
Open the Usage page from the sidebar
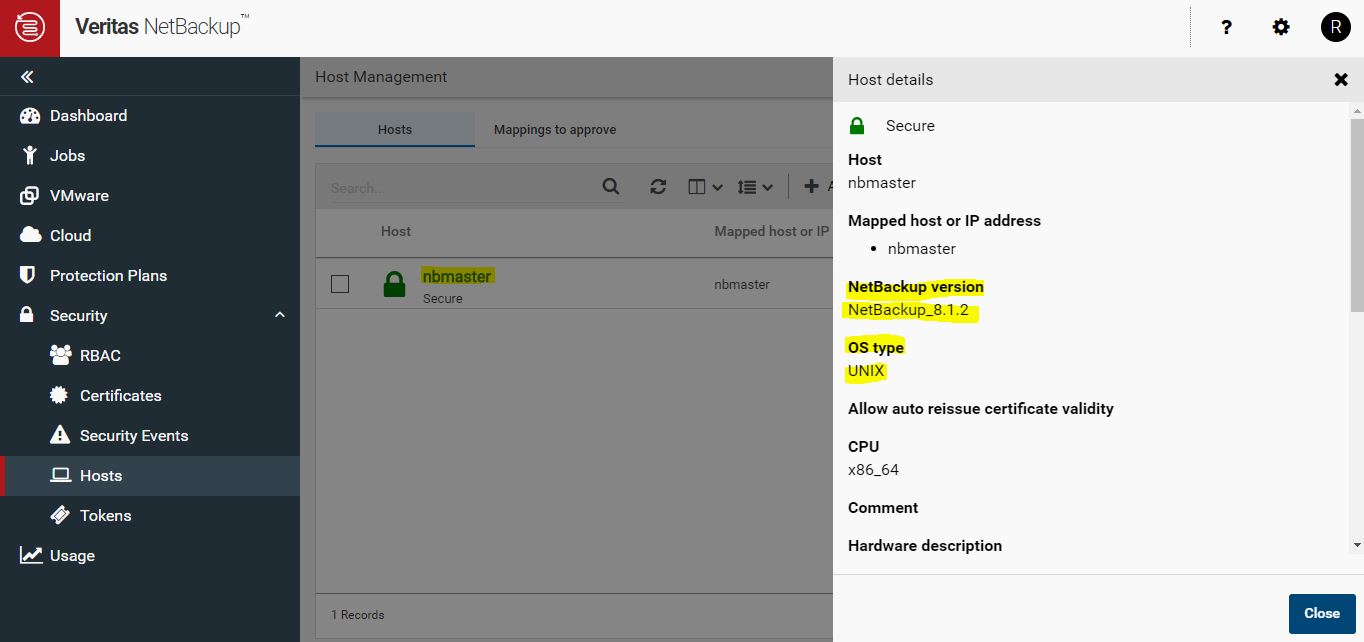[70, 555]
